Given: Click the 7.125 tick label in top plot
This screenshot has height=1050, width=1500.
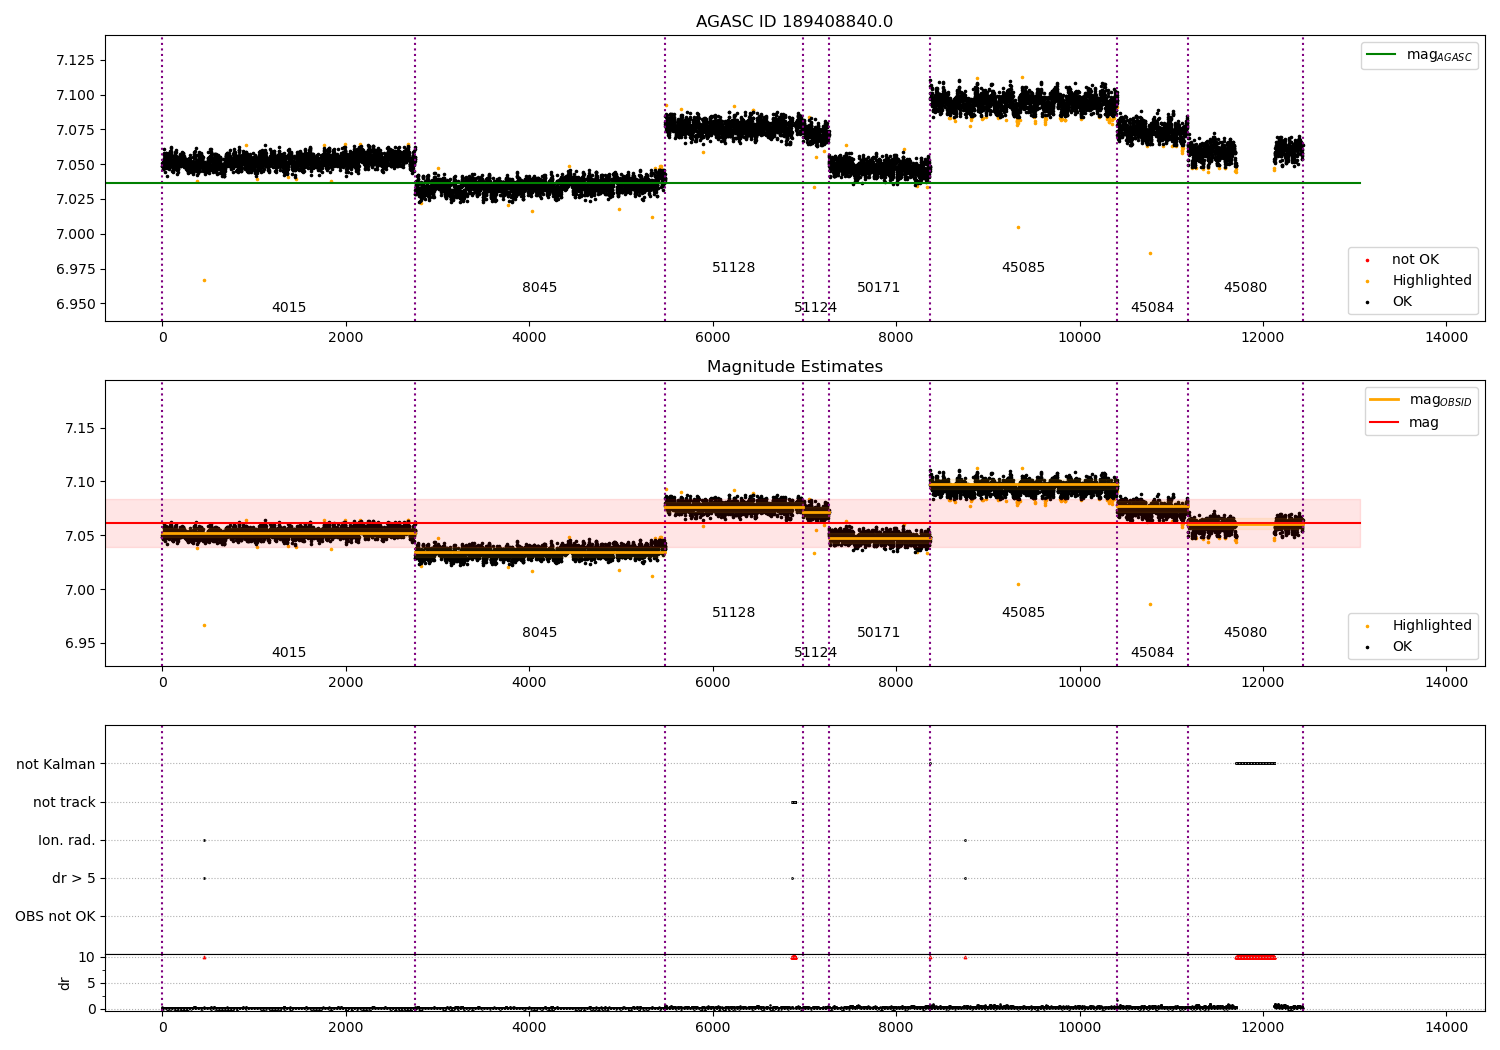Looking at the screenshot, I should tap(75, 61).
